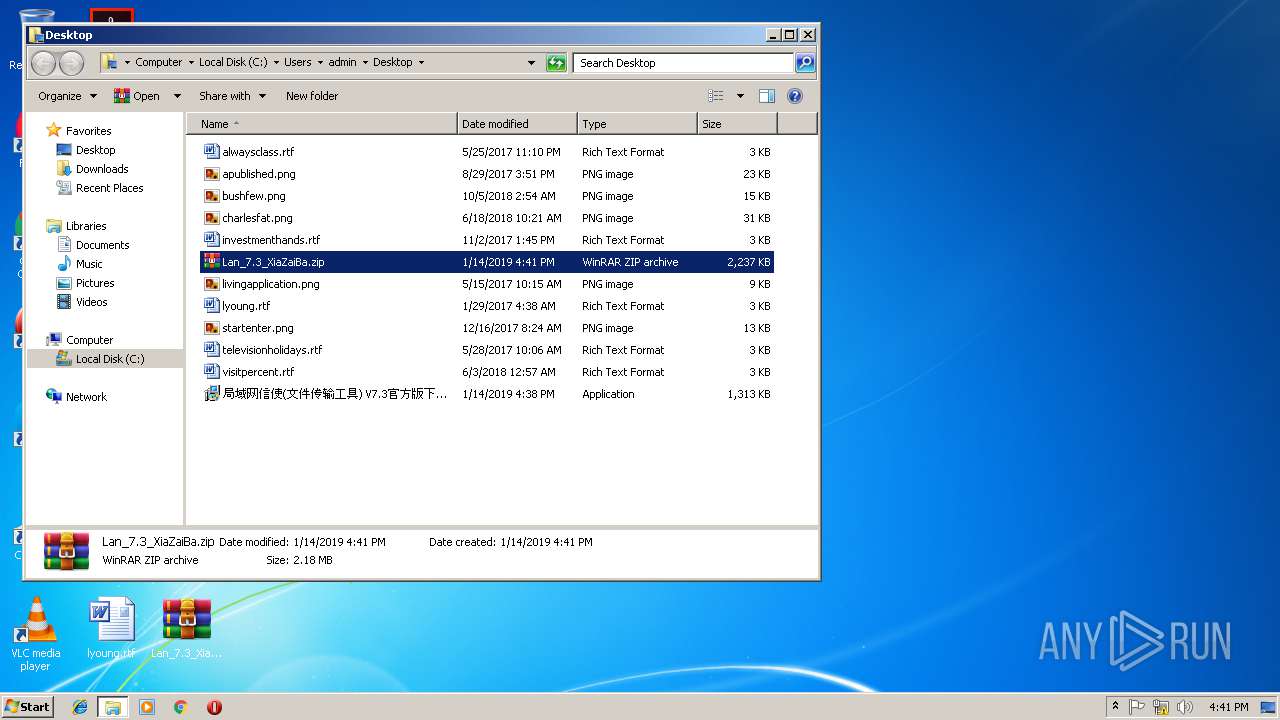Select the televisionholidays.rtf file icon

click(x=211, y=350)
